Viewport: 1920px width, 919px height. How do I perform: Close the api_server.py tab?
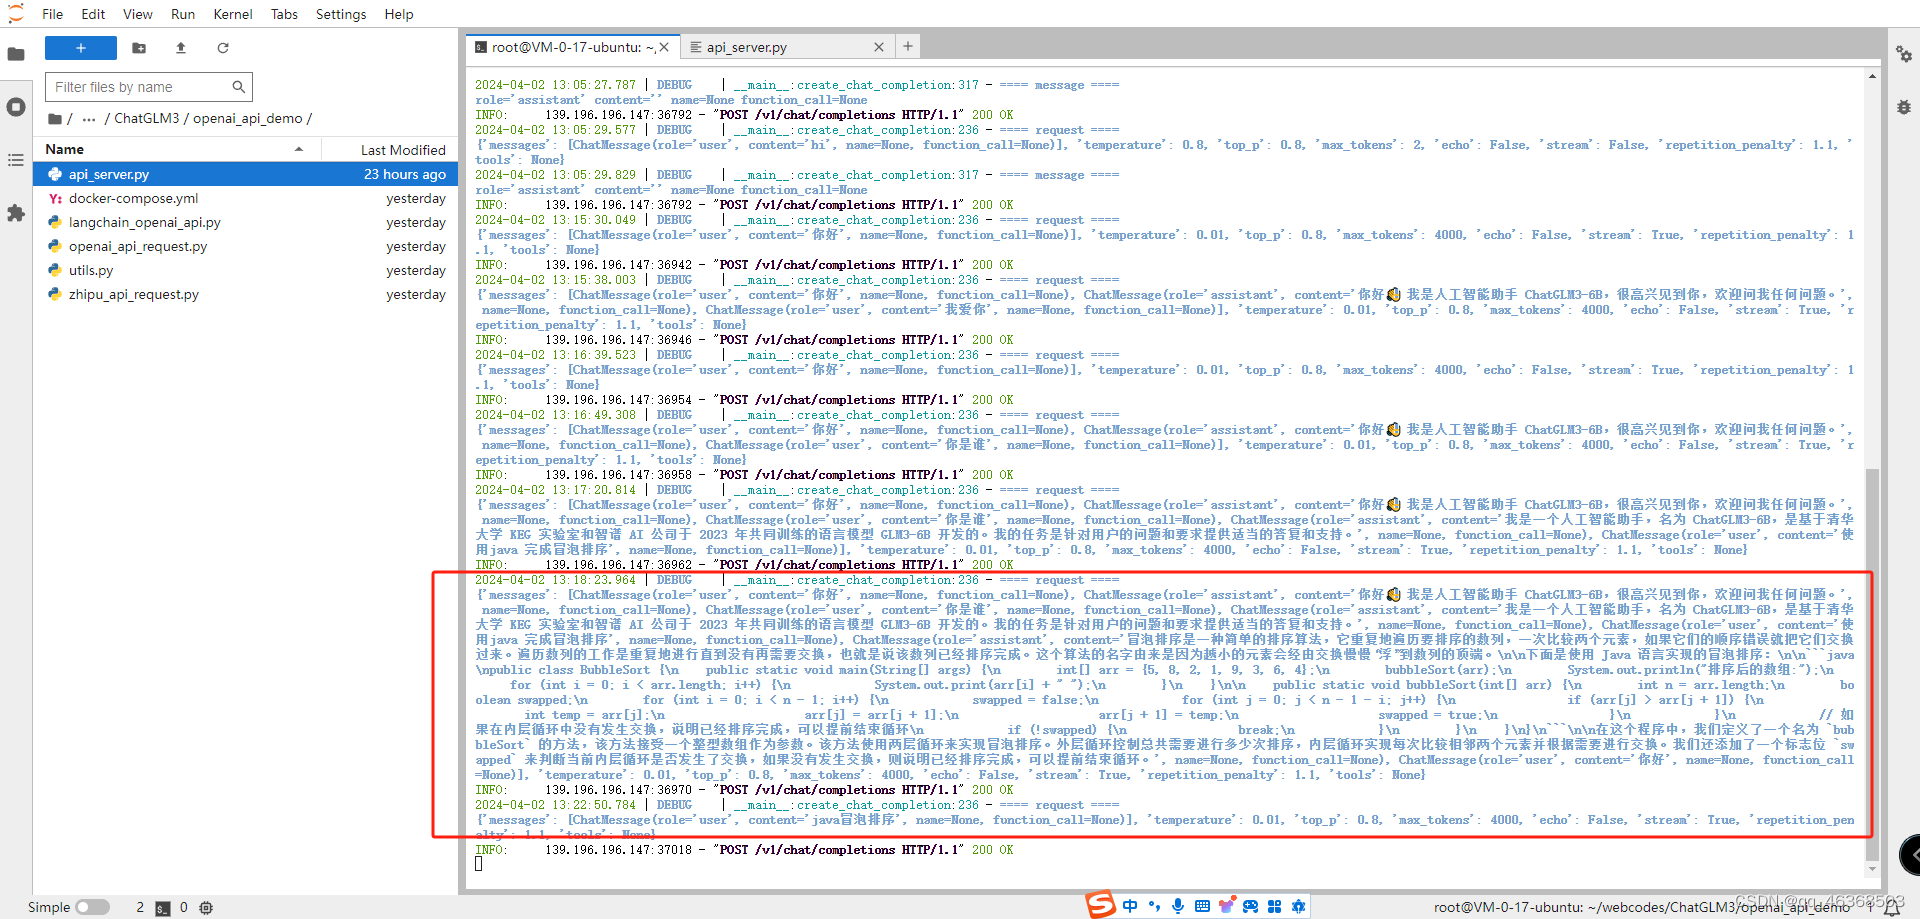click(x=879, y=47)
